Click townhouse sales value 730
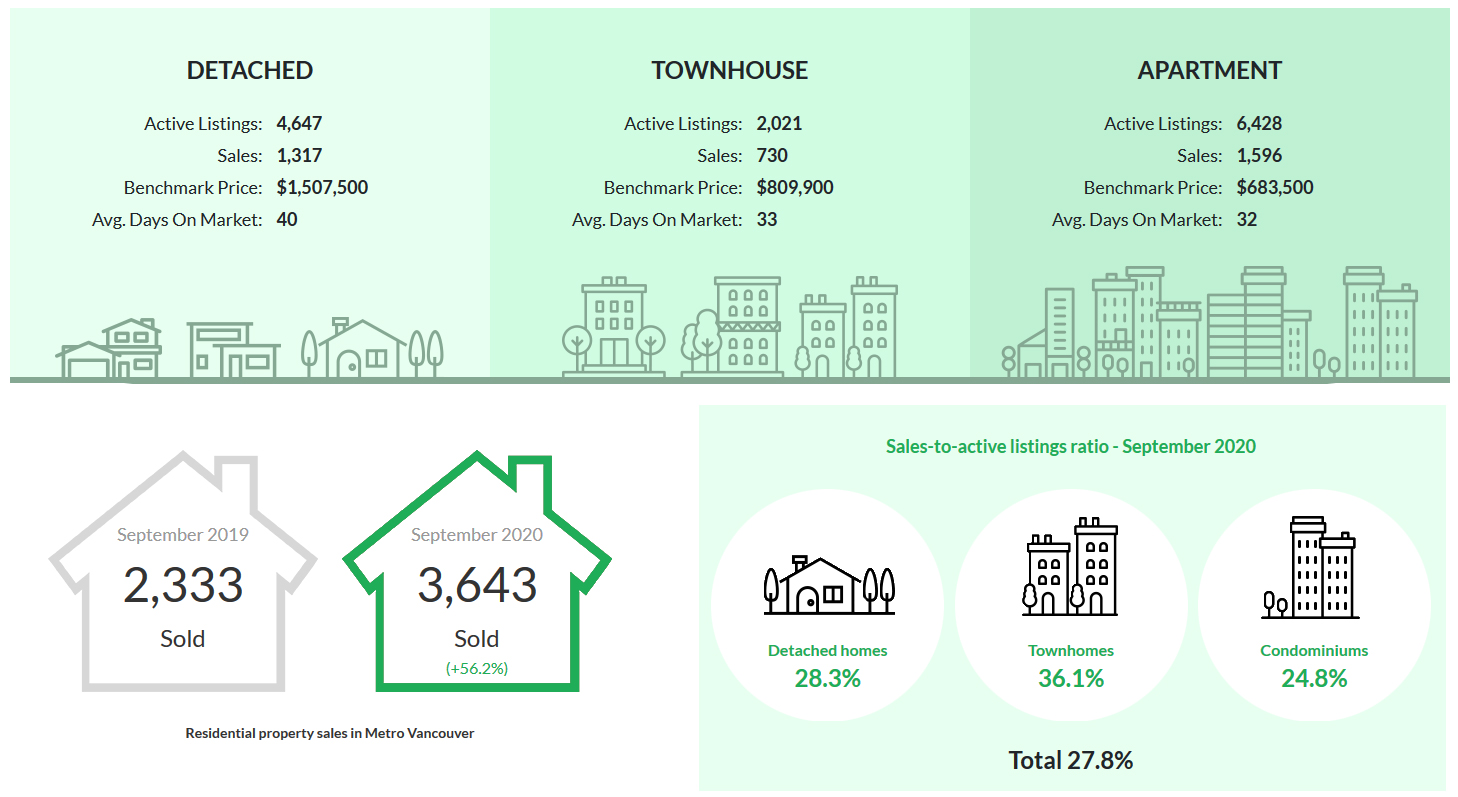 (x=772, y=156)
